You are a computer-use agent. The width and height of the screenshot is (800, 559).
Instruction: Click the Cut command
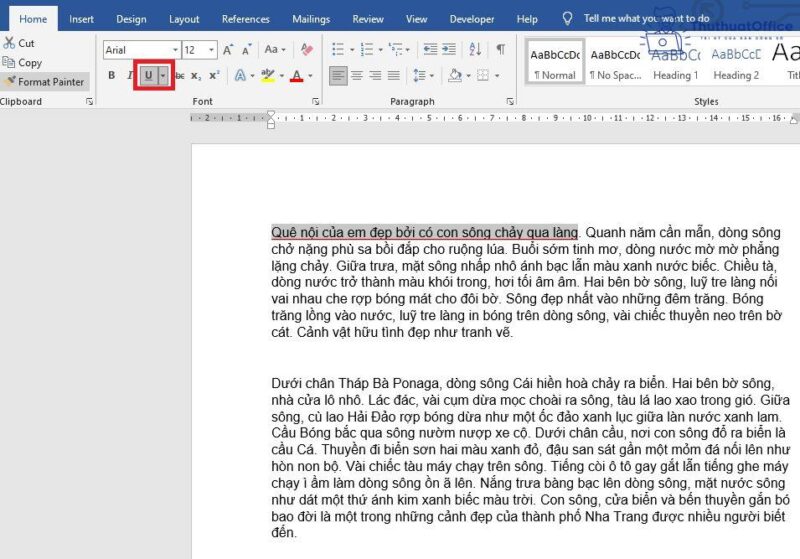tap(19, 43)
